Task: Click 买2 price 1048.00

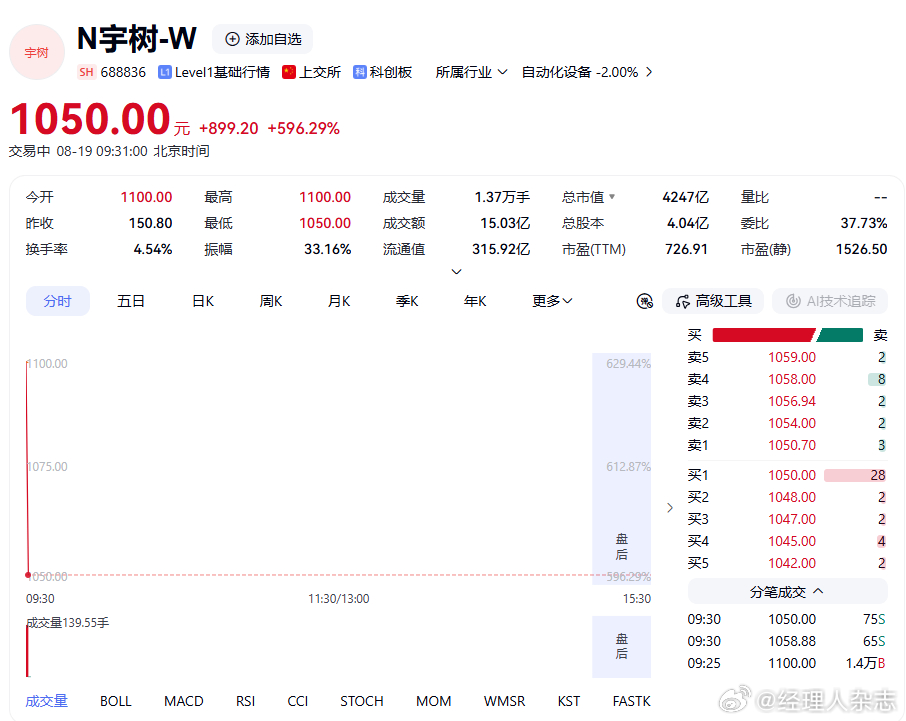Action: click(x=792, y=497)
